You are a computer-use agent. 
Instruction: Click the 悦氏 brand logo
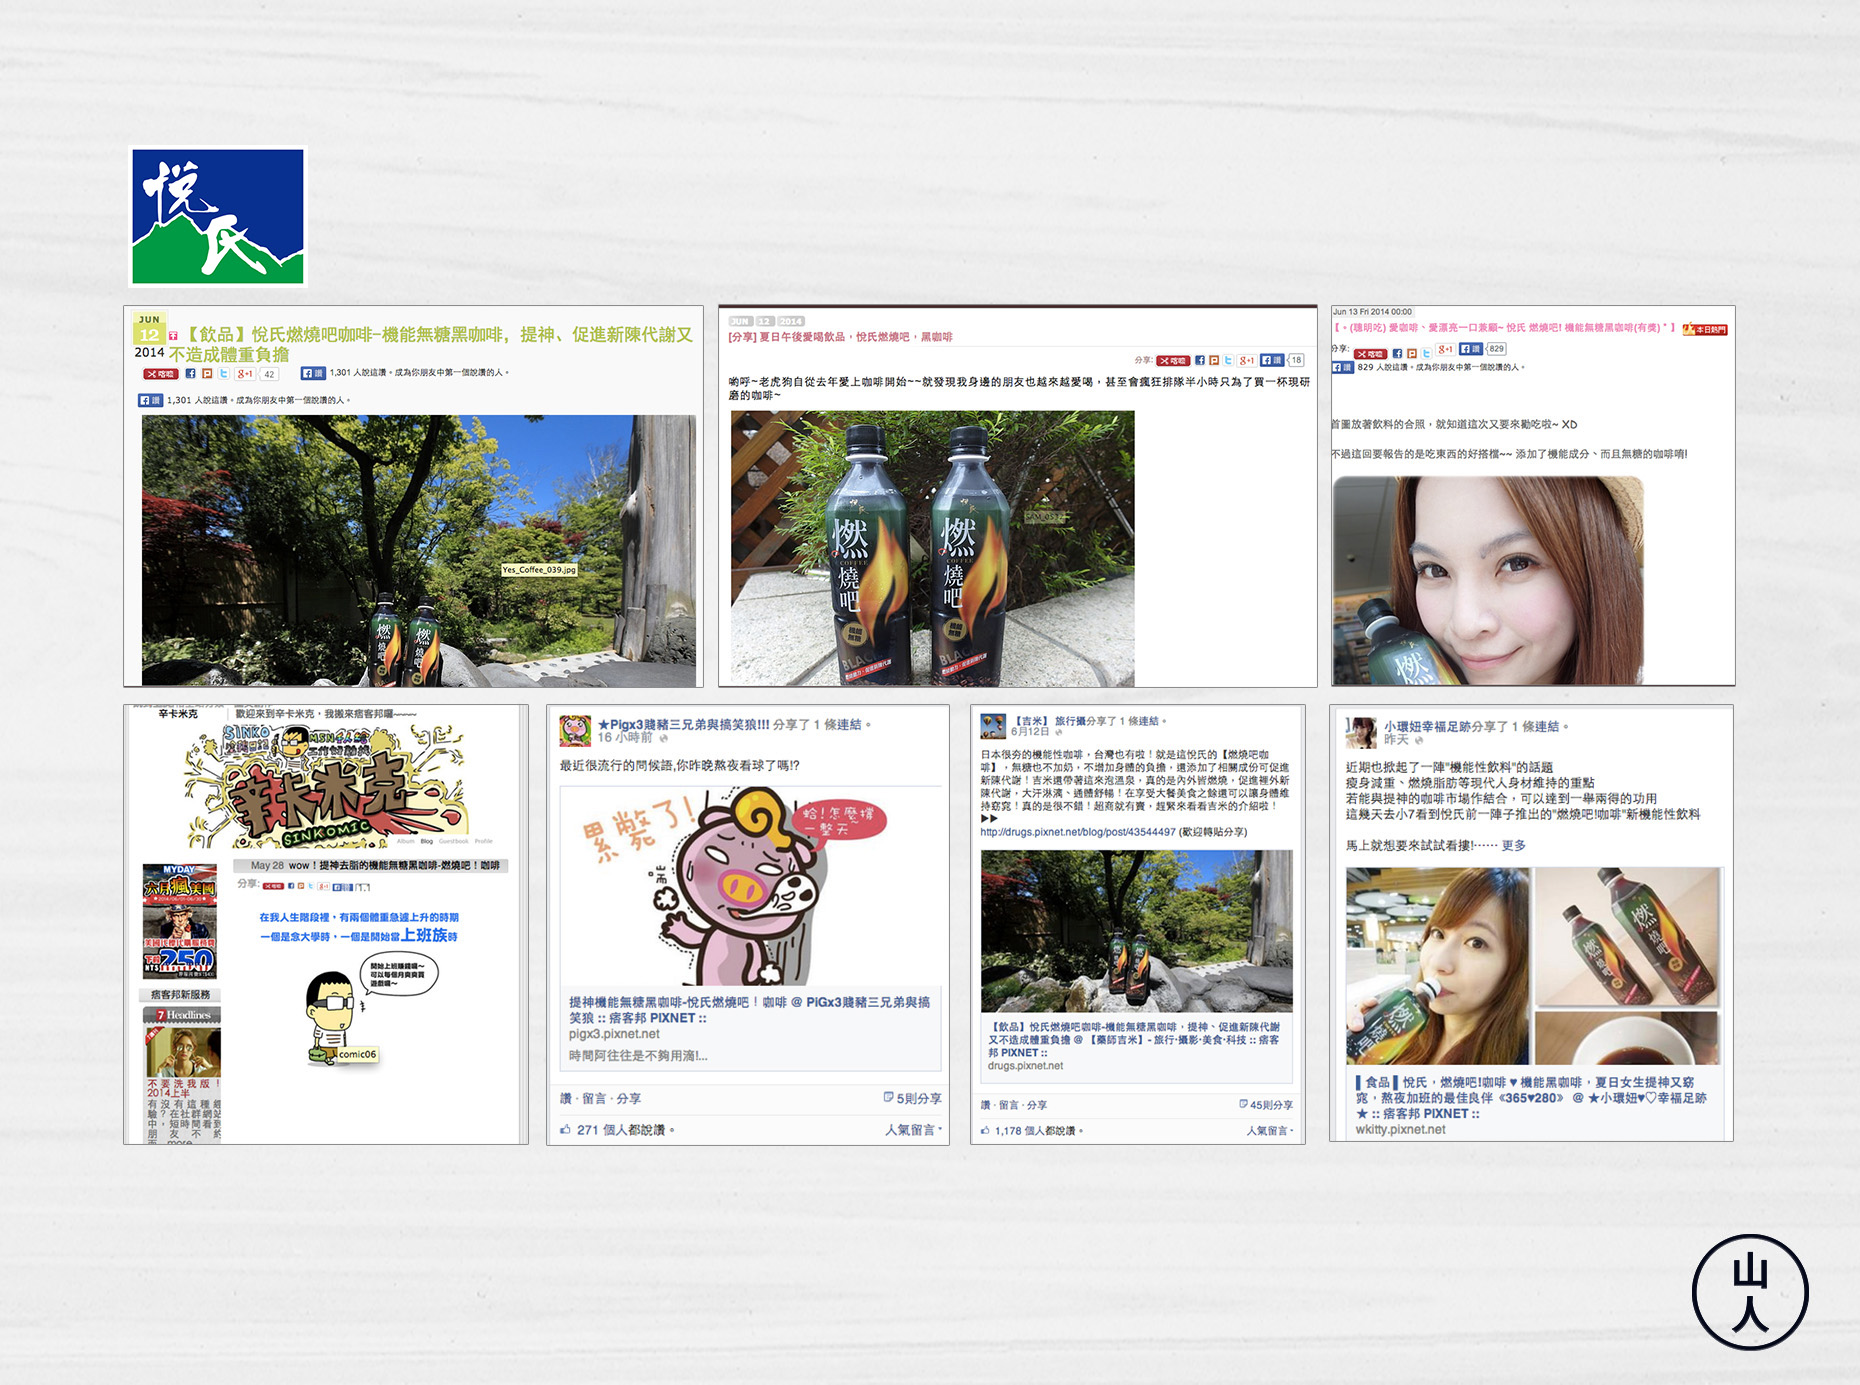click(218, 217)
